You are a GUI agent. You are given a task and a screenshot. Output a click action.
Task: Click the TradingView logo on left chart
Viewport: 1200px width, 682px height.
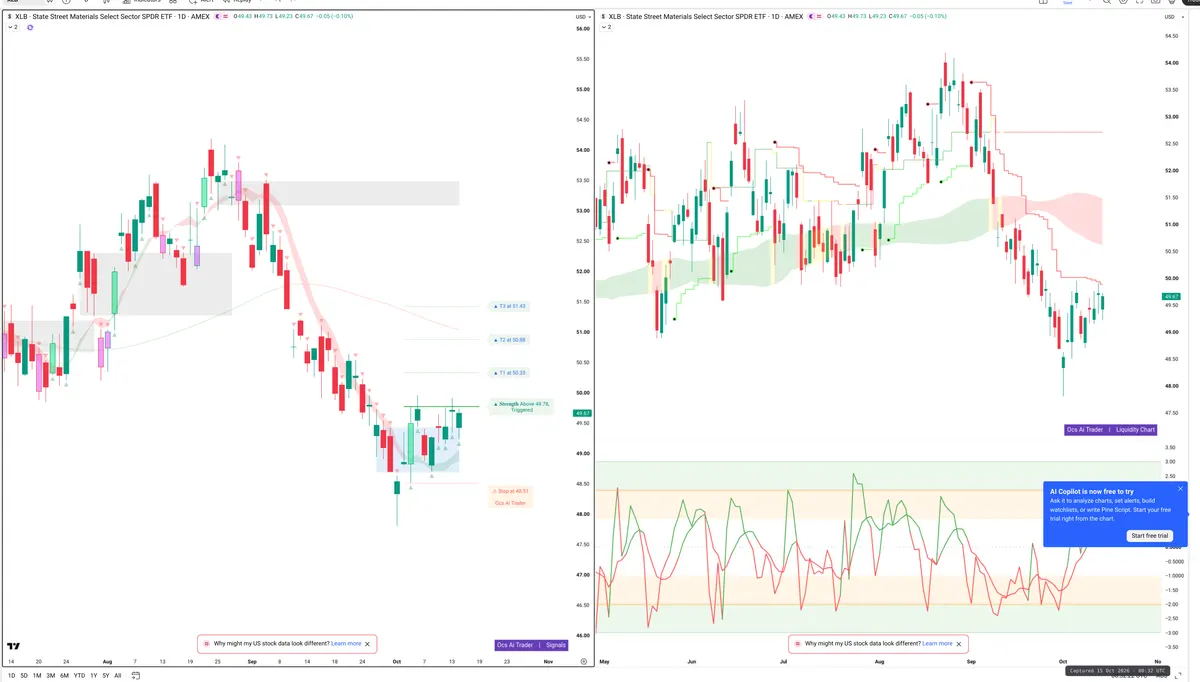click(x=13, y=647)
